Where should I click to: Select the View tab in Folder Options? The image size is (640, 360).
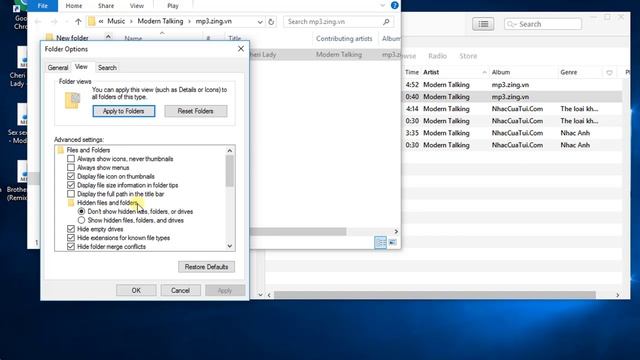81,67
